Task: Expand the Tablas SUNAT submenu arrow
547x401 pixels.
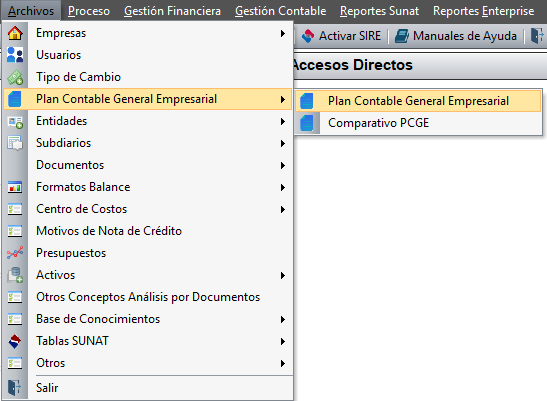Action: [283, 341]
